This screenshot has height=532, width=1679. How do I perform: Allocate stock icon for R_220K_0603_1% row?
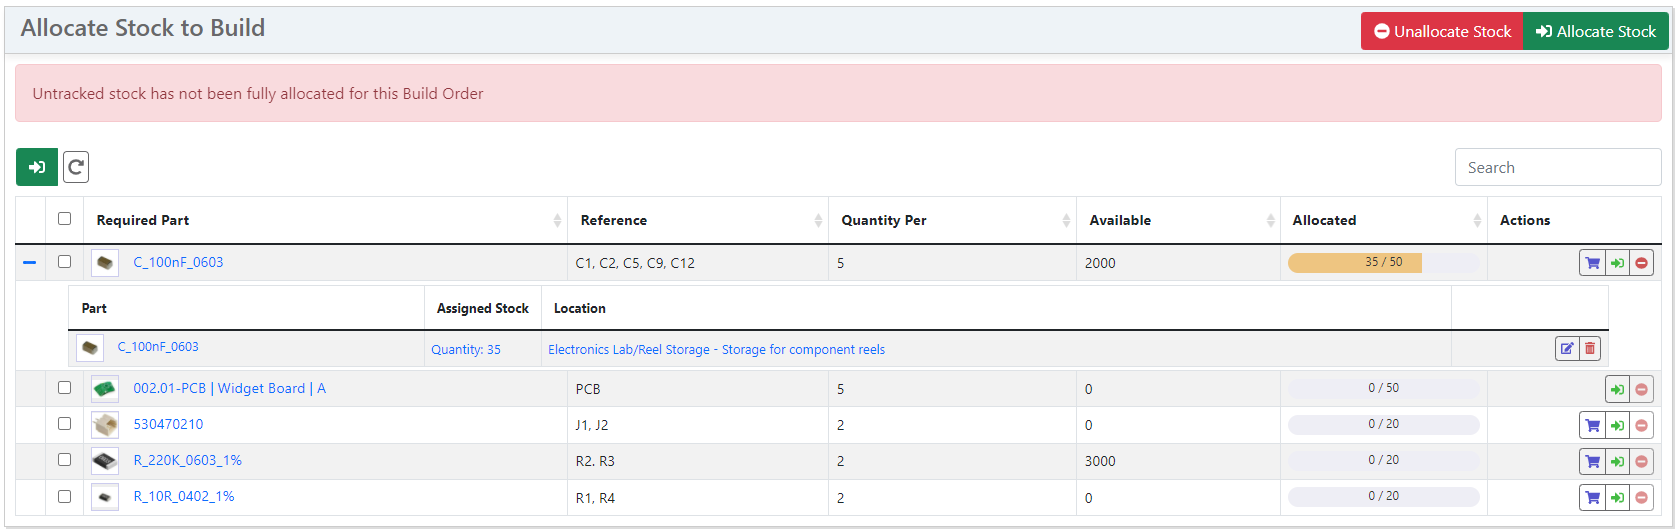tap(1617, 461)
